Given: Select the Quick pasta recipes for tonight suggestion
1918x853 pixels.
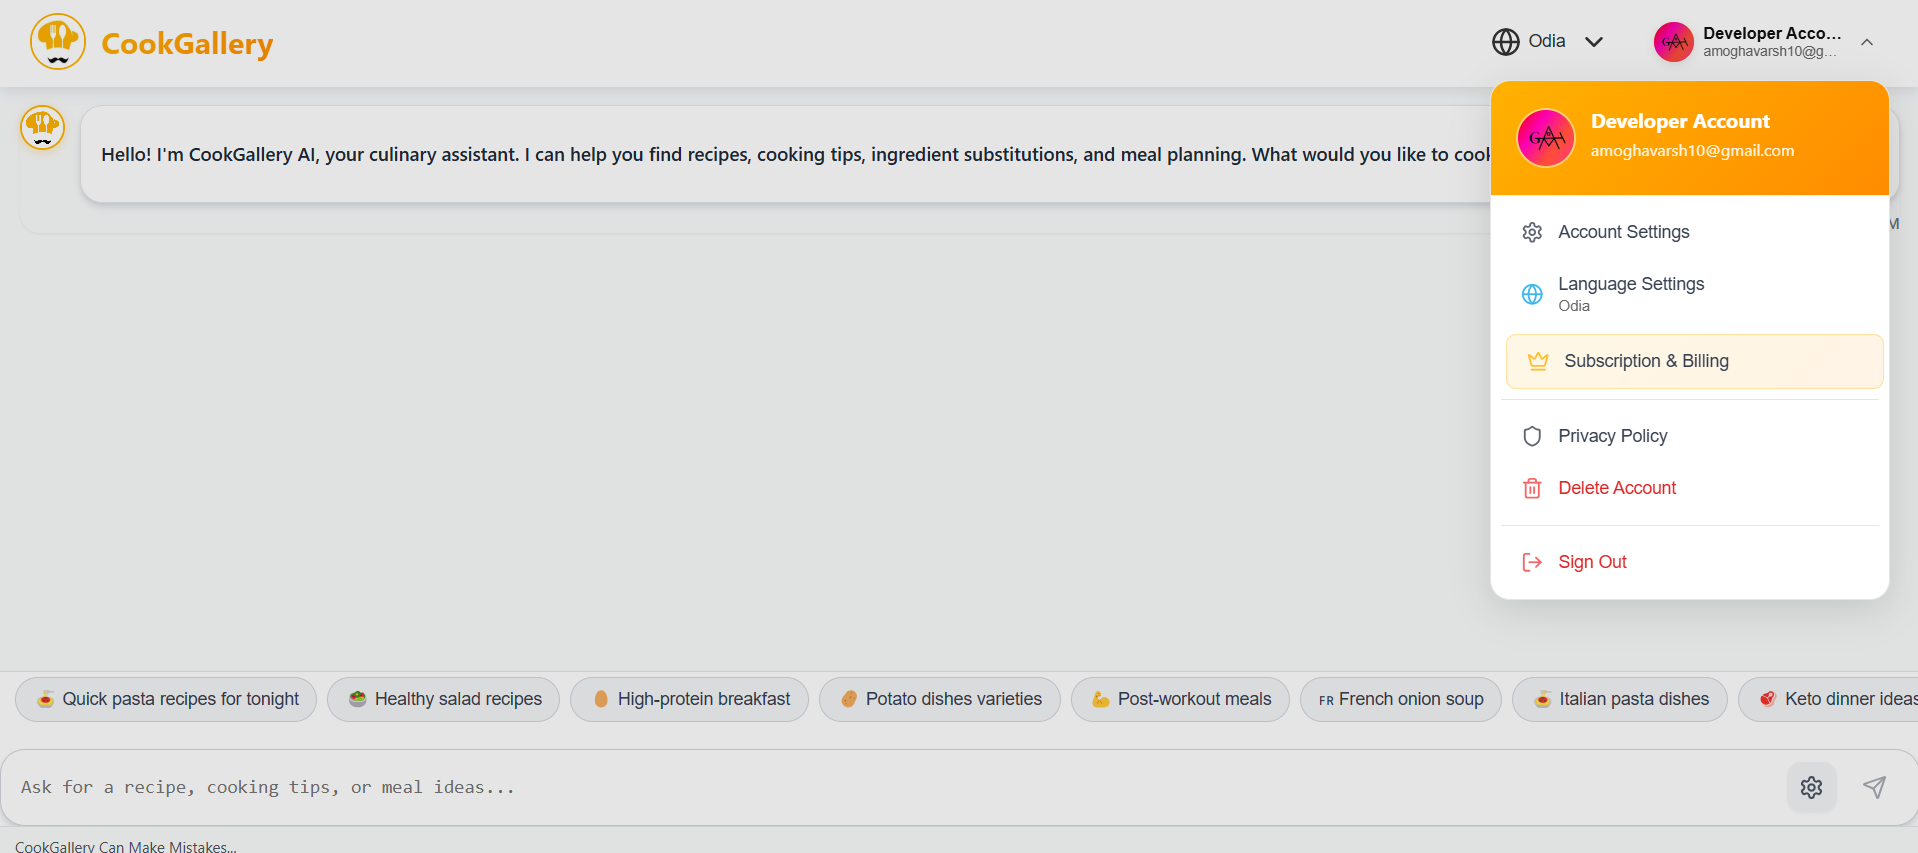Looking at the screenshot, I should [165, 699].
